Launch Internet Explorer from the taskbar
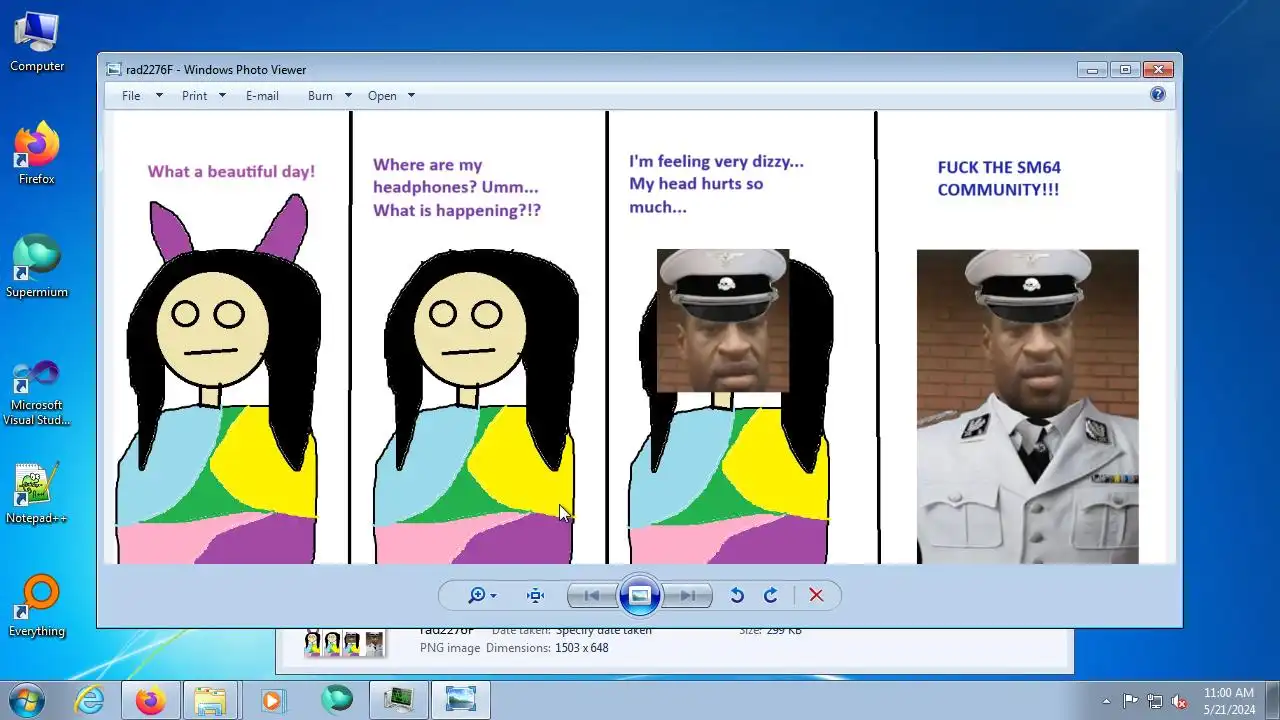 90,700
